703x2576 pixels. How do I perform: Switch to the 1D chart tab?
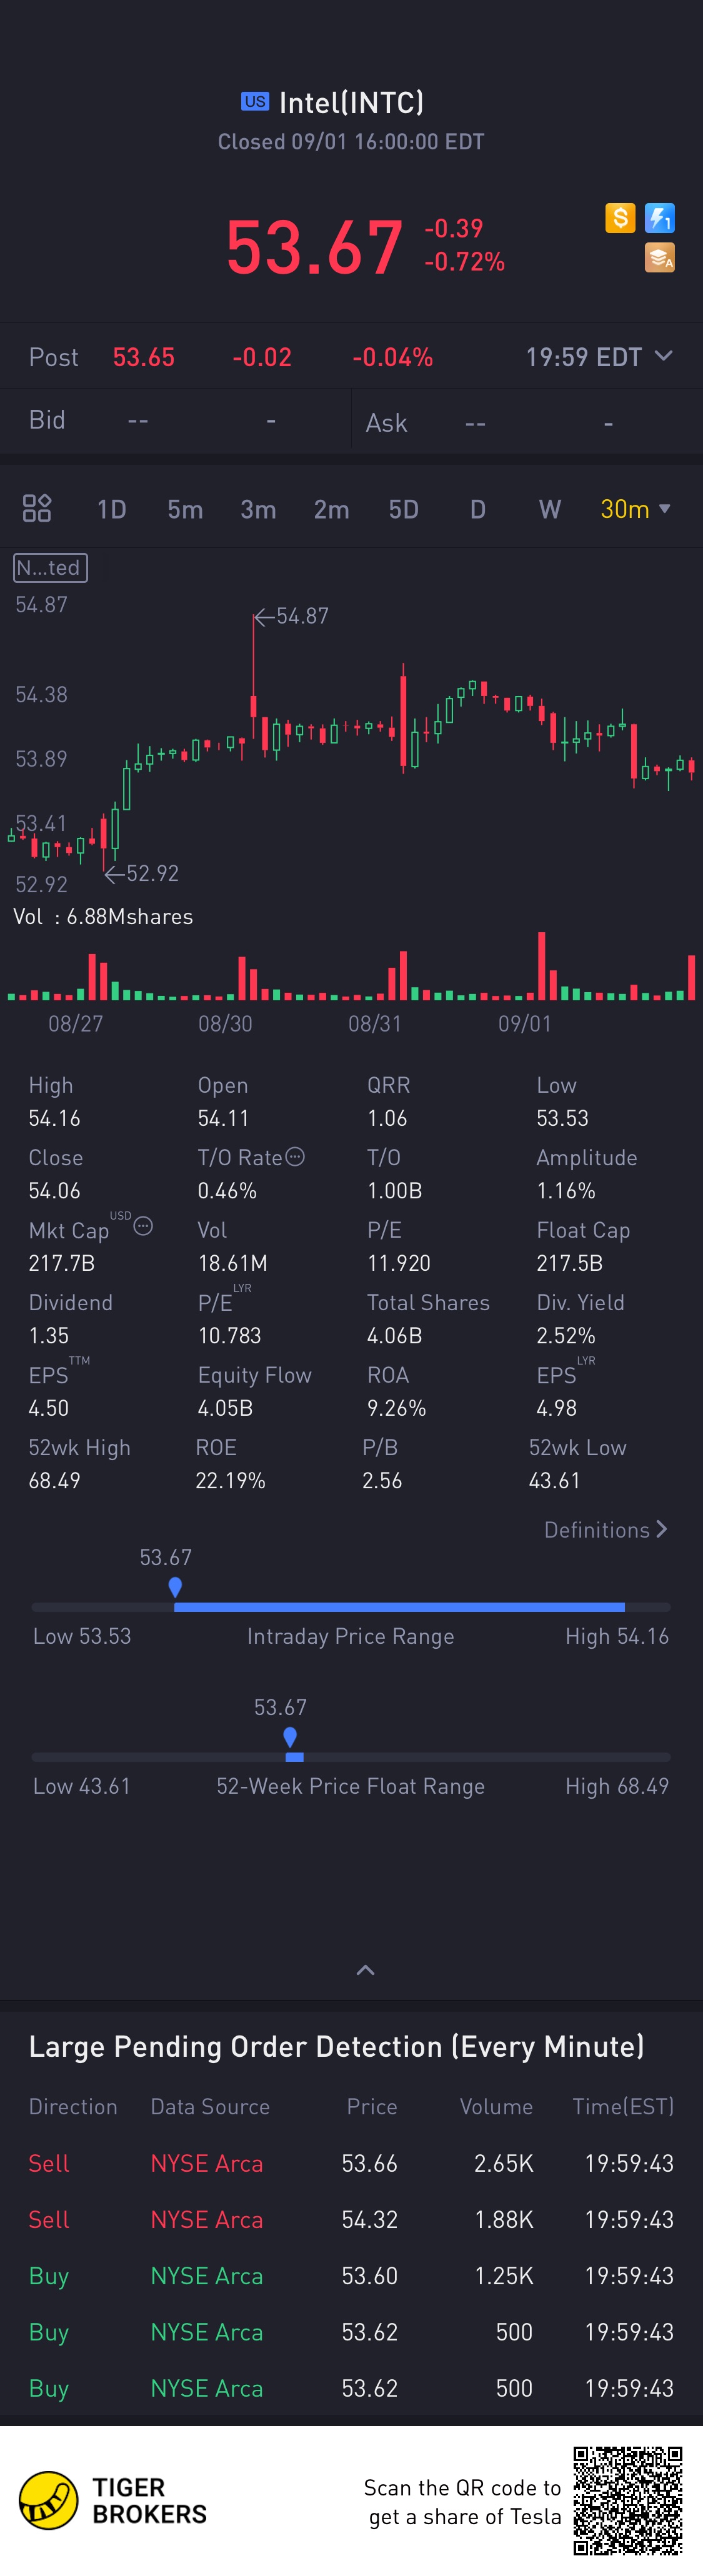tap(112, 510)
